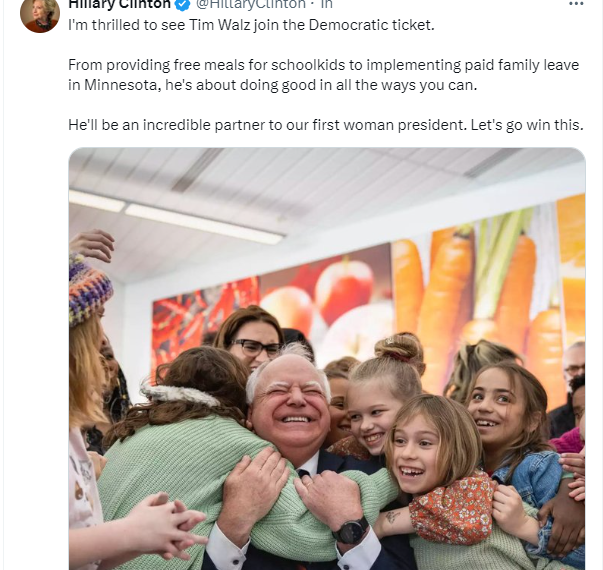603x570 pixels.
Task: Click the black wristwatch in the photo
Action: (351, 530)
